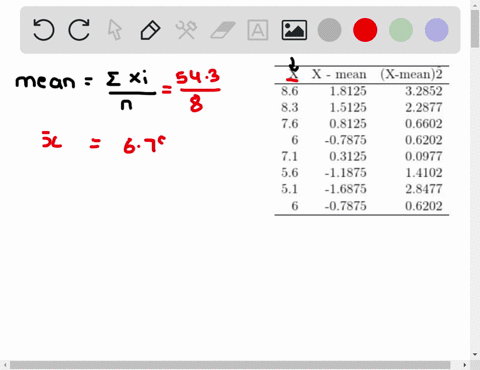
Task: Select the pointer selection tool
Action: [115, 30]
